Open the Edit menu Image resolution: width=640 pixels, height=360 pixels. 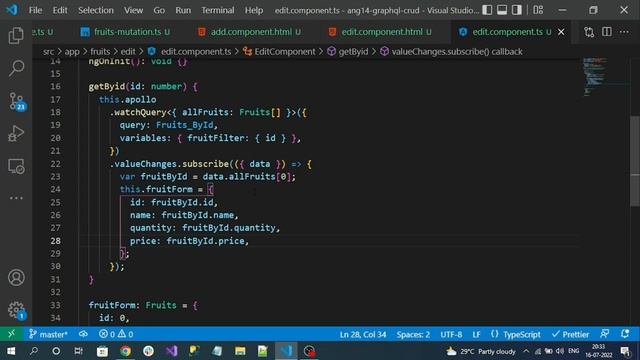click(60, 10)
